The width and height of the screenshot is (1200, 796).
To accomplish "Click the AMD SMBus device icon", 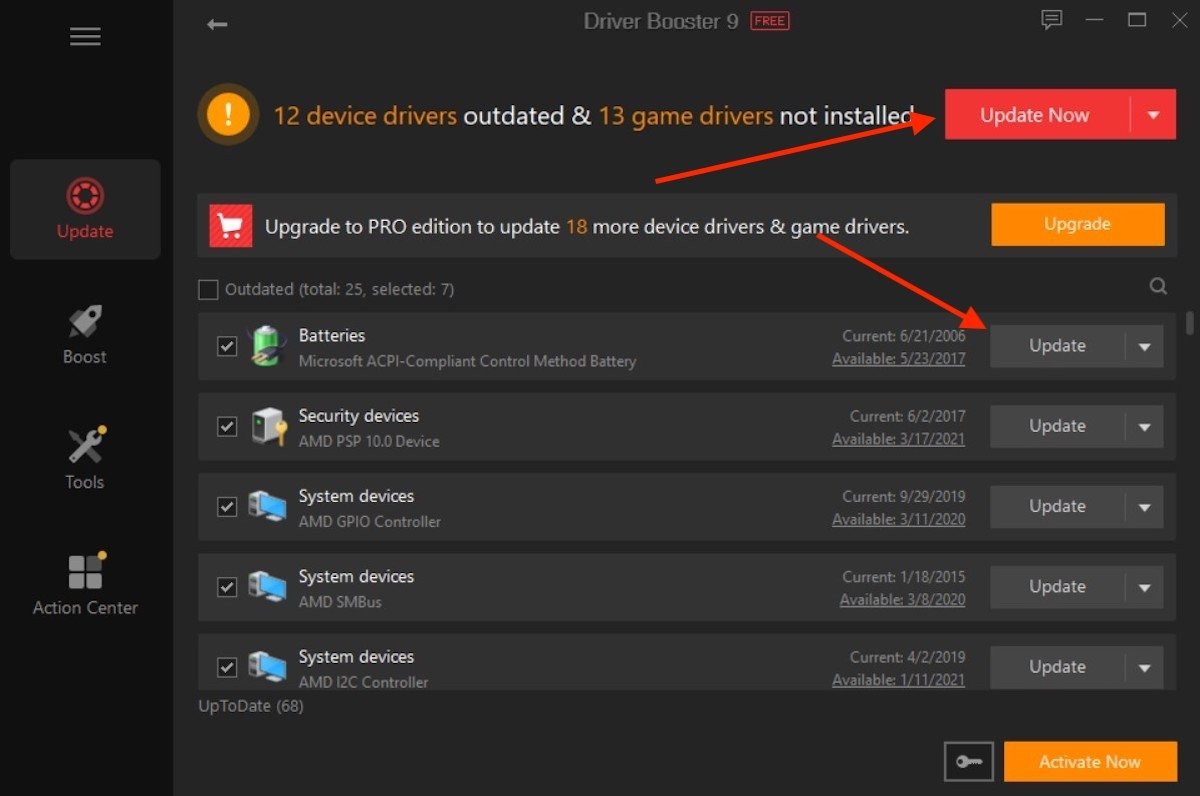I will click(x=267, y=586).
